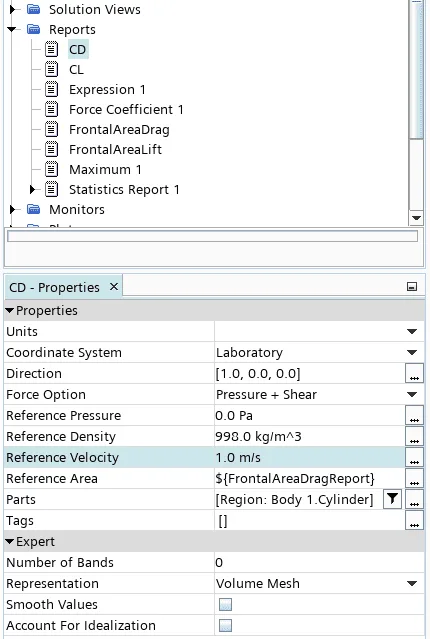The image size is (430, 639).
Task: Open the Reference Pressure ellipsis button
Action: coord(414,415)
